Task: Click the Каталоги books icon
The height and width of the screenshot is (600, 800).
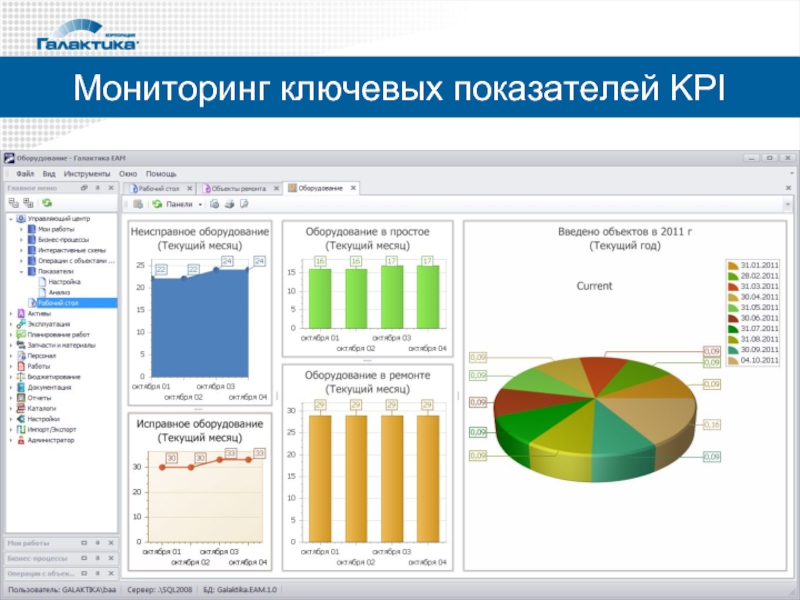Action: pyautogui.click(x=21, y=408)
